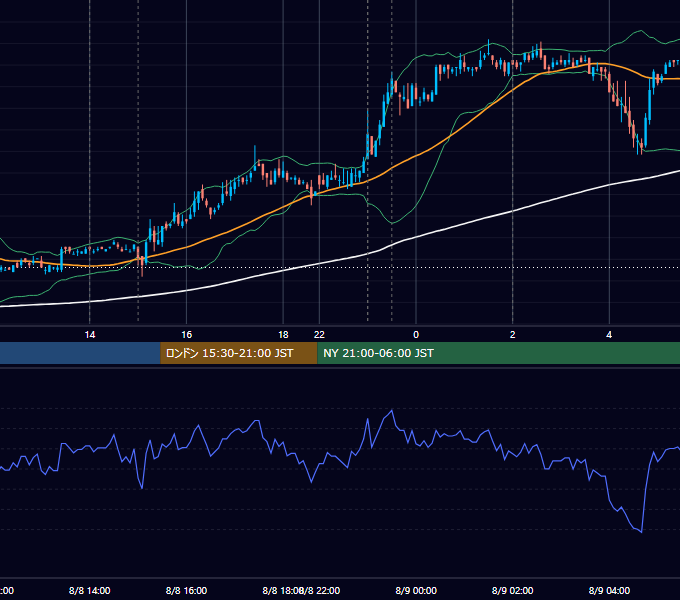Click the '16' hour label on the price chart axis
Image resolution: width=680 pixels, height=600 pixels.
click(x=186, y=335)
